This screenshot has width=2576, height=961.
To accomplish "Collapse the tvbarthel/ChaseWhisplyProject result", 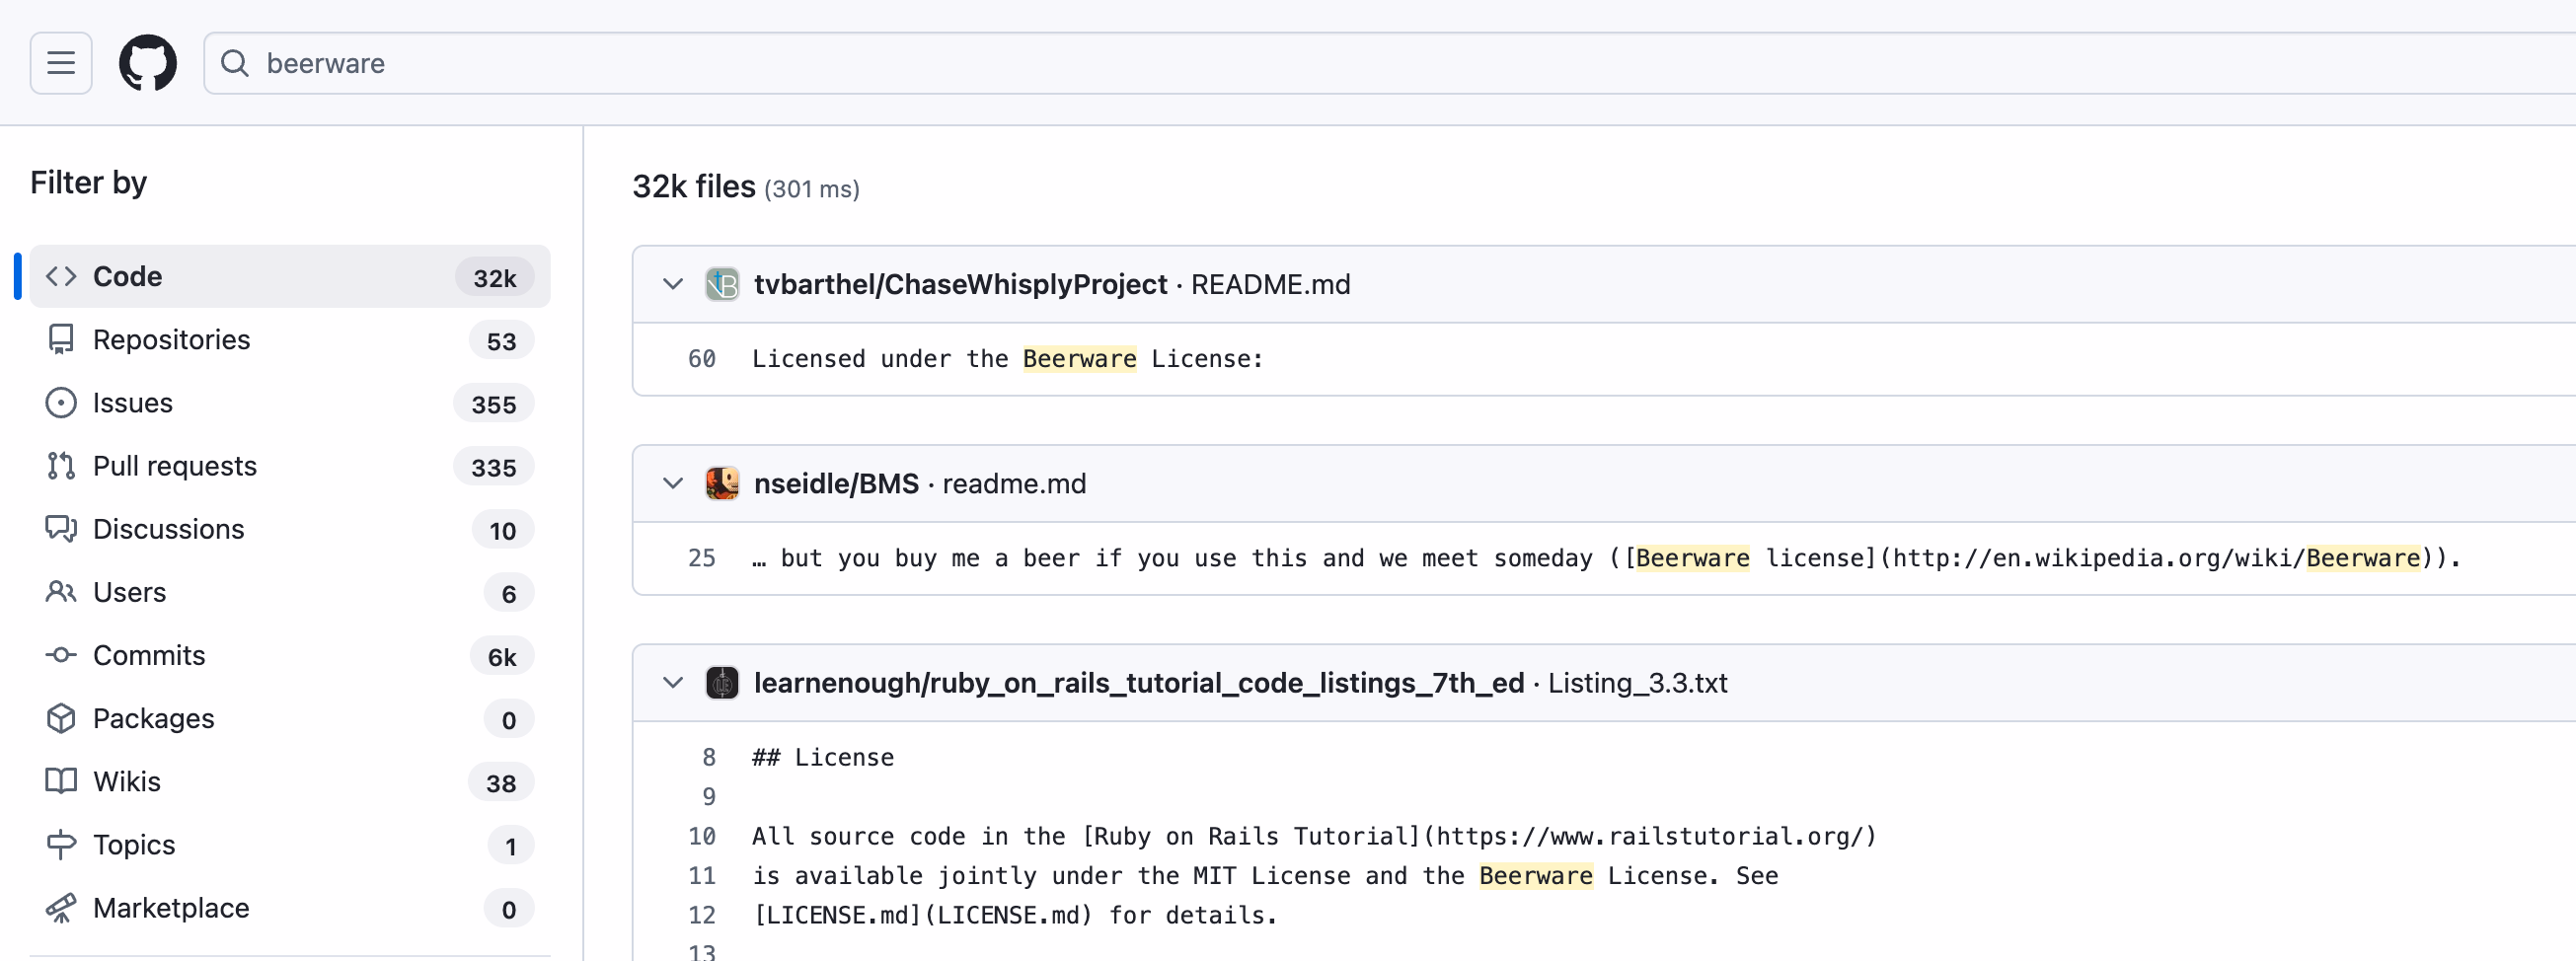I will (672, 283).
